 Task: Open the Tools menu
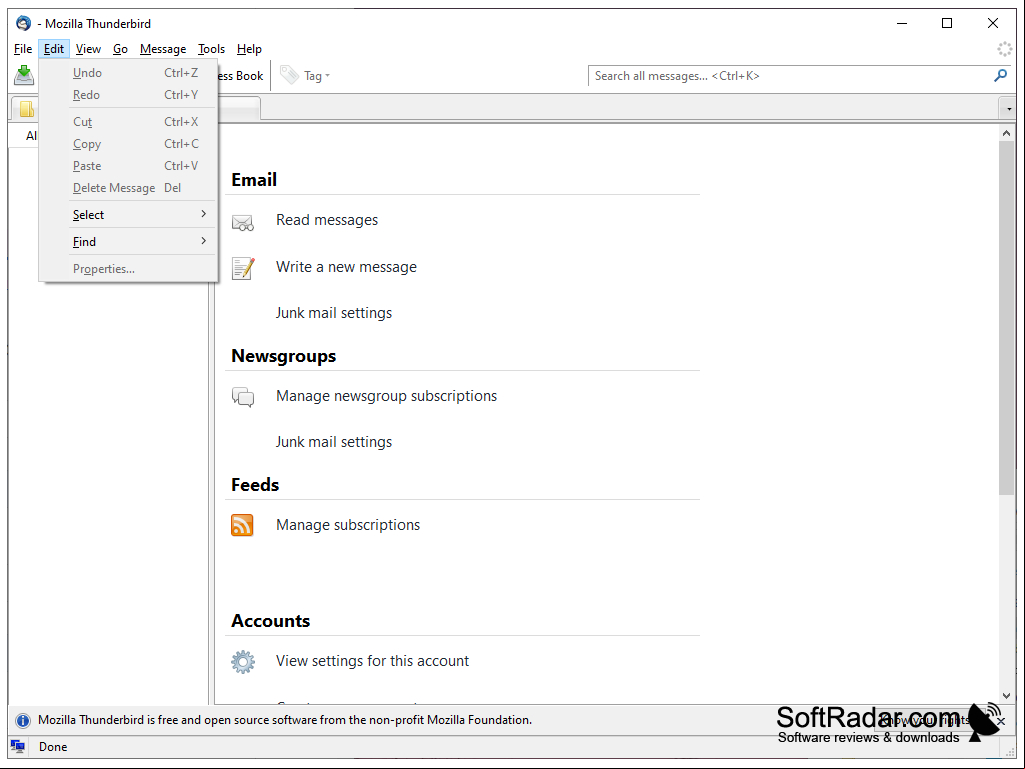click(x=211, y=49)
